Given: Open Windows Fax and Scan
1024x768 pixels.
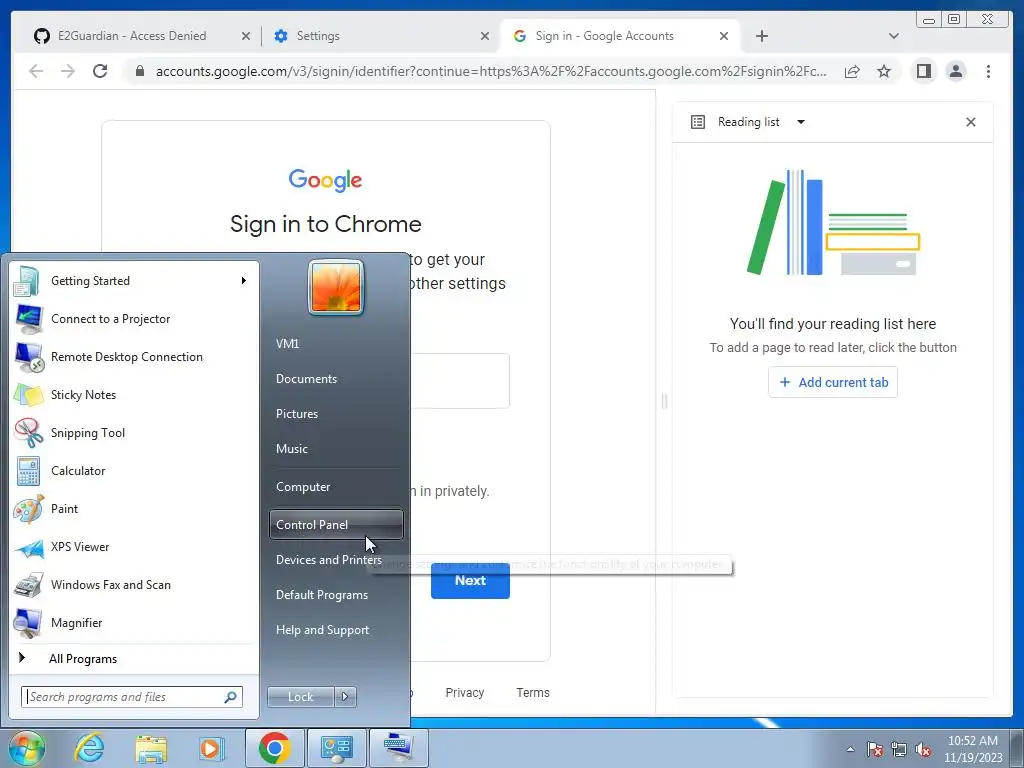Looking at the screenshot, I should [x=134, y=584].
